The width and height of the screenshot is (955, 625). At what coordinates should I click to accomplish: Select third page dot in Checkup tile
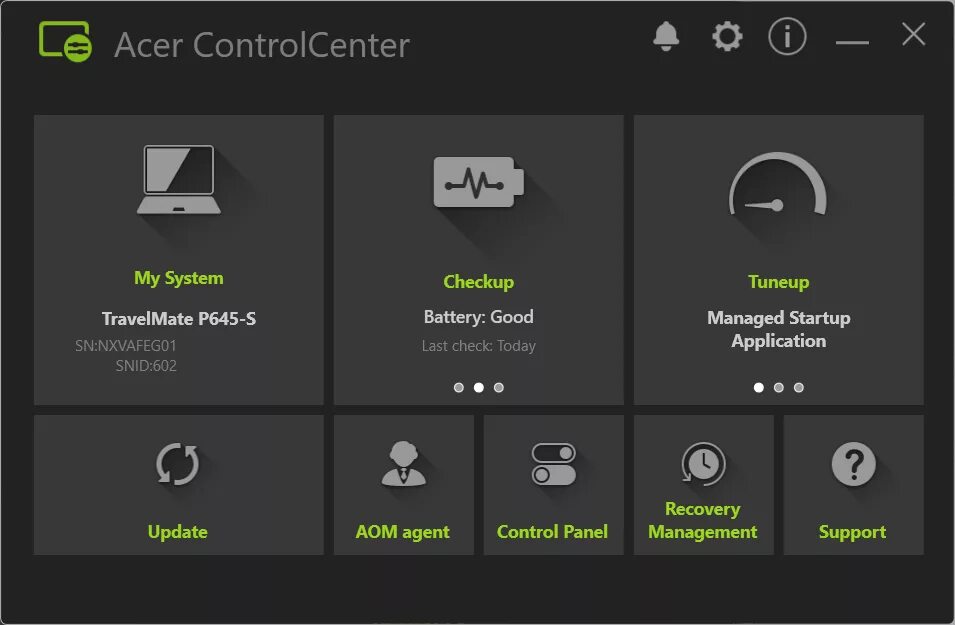pos(499,387)
